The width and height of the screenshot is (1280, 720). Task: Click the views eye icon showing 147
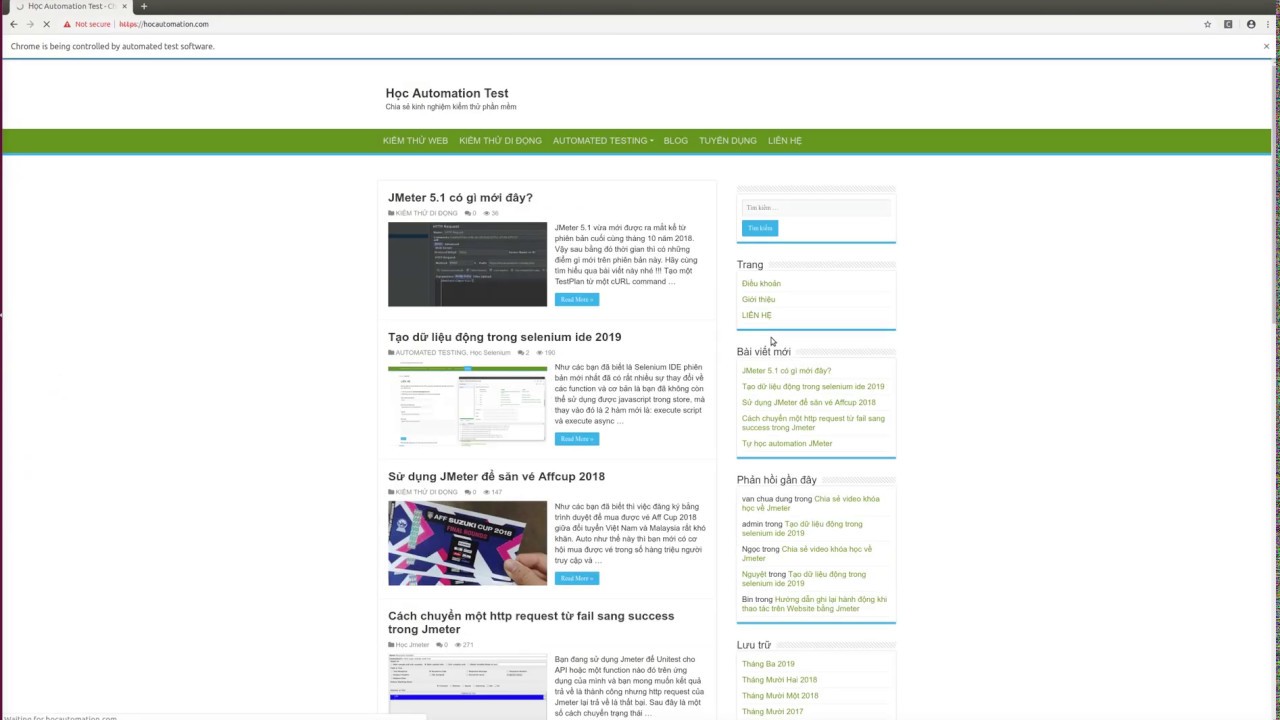click(x=487, y=492)
